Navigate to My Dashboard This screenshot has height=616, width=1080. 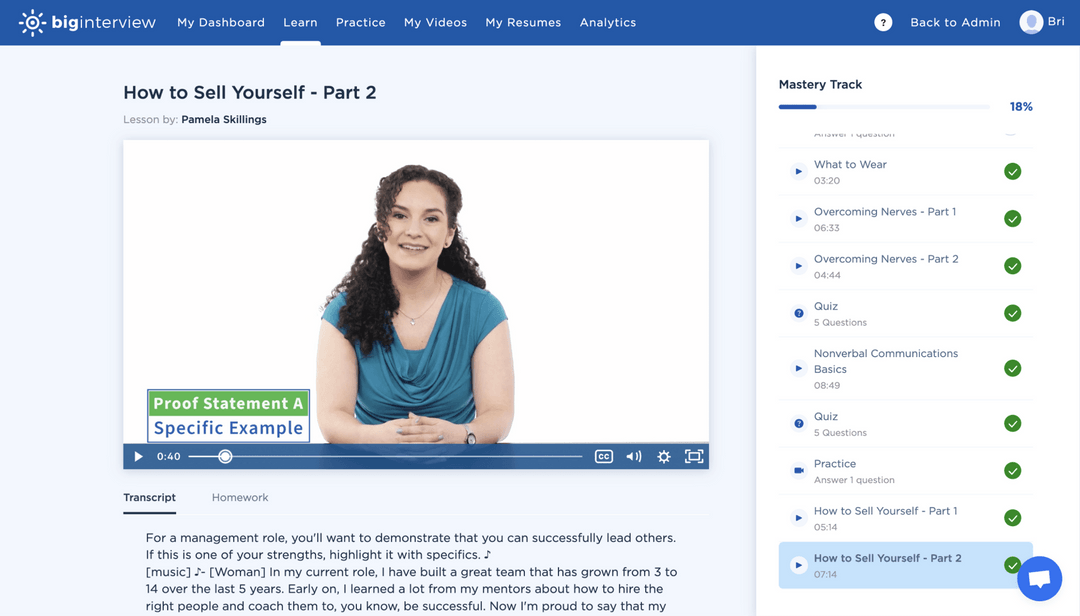(x=221, y=21)
